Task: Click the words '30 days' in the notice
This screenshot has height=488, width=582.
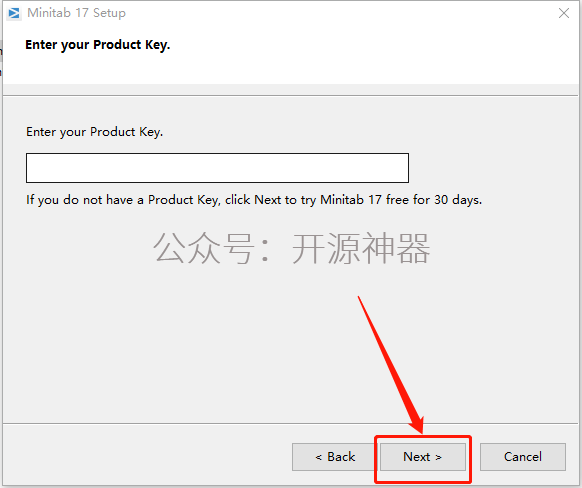Action: pos(457,200)
